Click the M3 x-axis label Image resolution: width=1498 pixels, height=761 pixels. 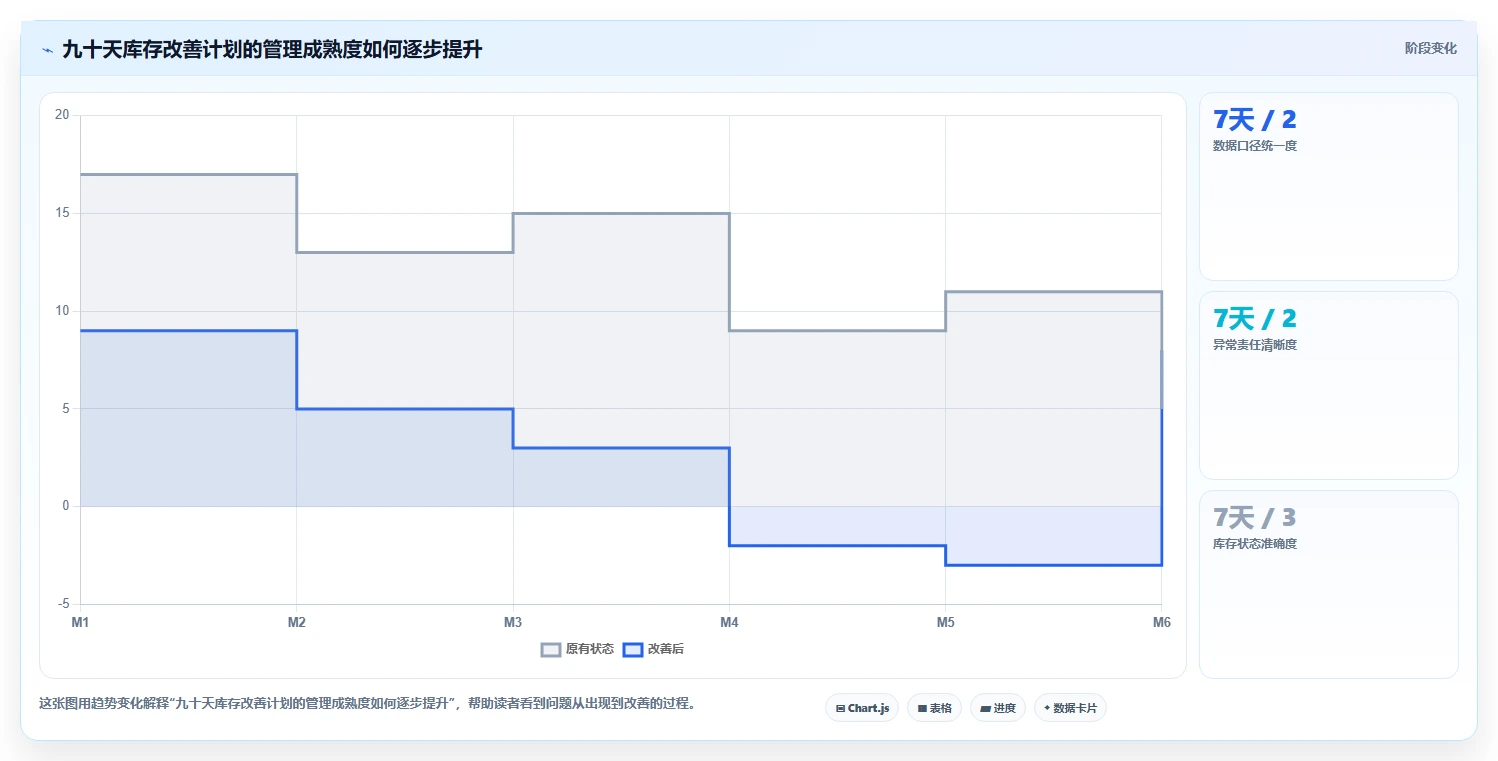pos(513,623)
